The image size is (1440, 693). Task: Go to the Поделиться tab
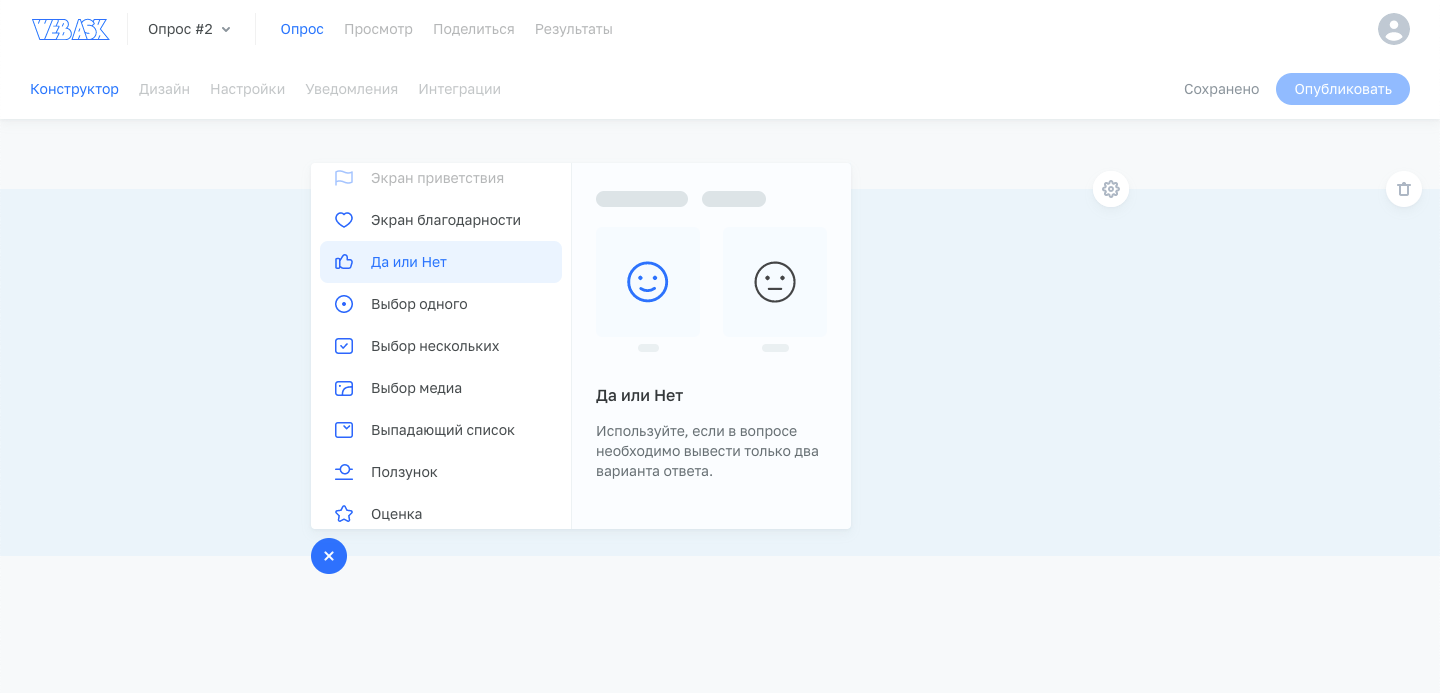point(473,30)
